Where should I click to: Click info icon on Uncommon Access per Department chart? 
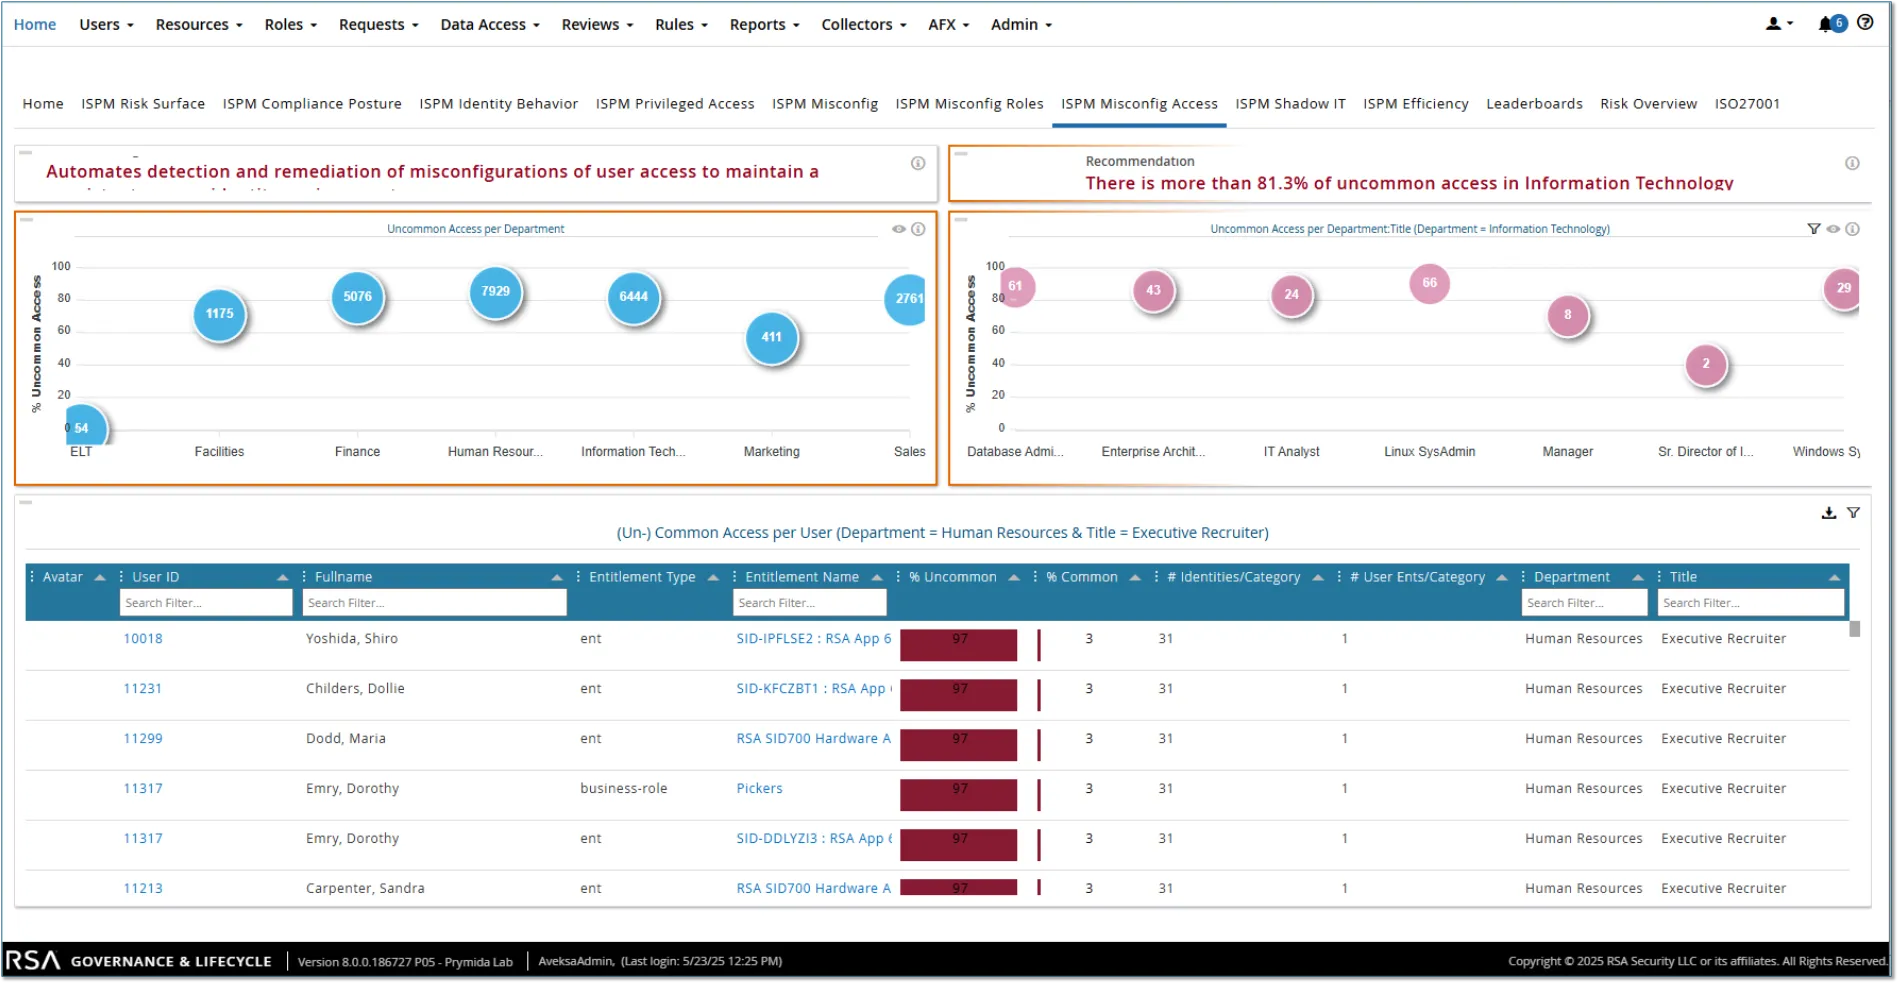tap(918, 229)
